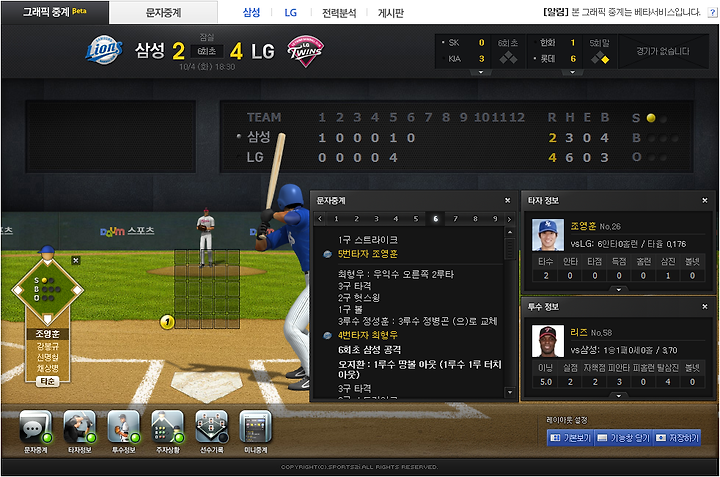Expand the 한화 vs 롯데 score dropdown
Screen dimensions: 720x477
click(x=572, y=72)
